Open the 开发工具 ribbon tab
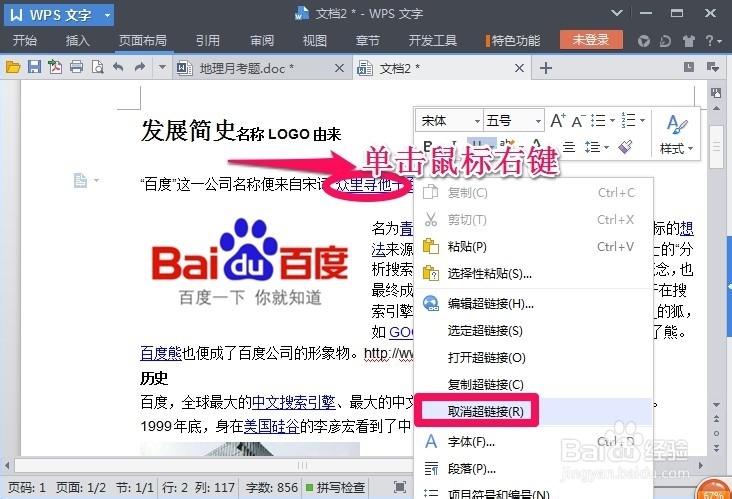Image resolution: width=732 pixels, height=499 pixels. coord(433,41)
